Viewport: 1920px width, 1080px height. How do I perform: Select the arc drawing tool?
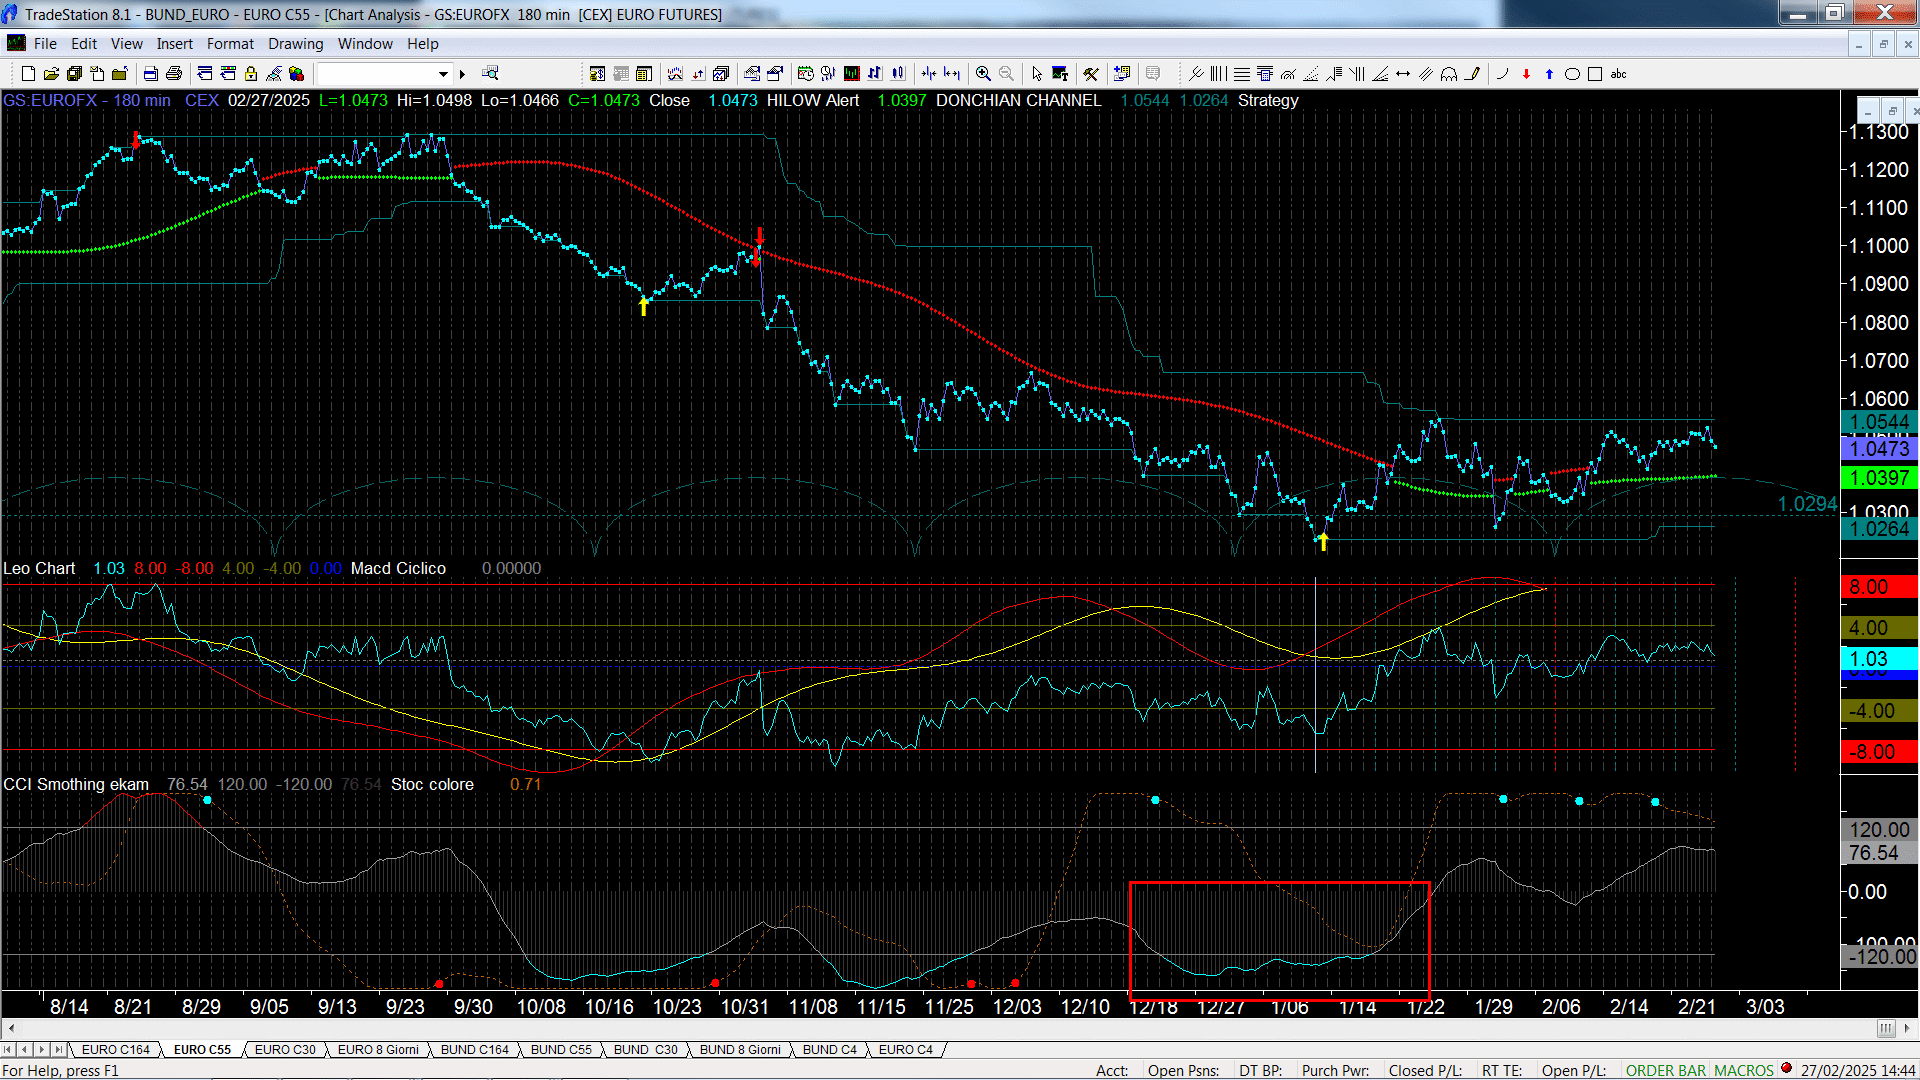(x=1503, y=73)
